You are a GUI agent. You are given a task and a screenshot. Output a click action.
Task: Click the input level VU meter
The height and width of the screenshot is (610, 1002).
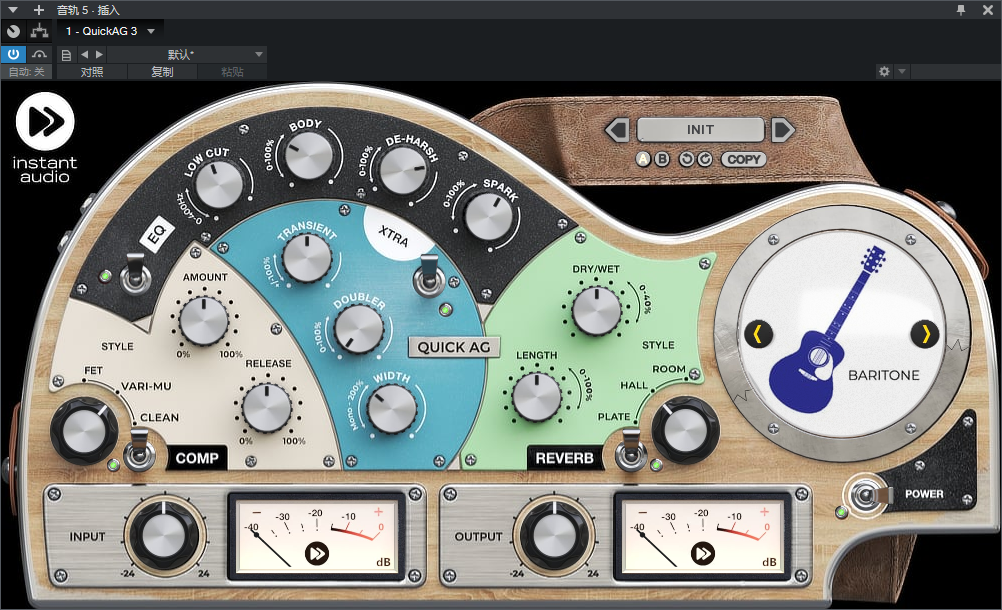pos(317,536)
